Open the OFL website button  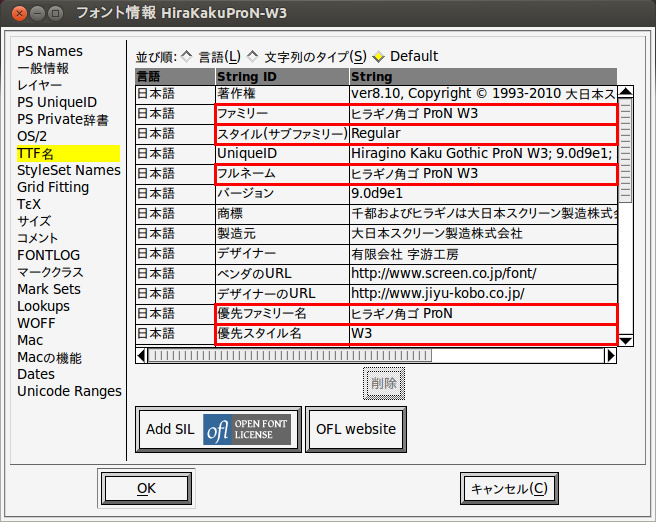click(356, 429)
